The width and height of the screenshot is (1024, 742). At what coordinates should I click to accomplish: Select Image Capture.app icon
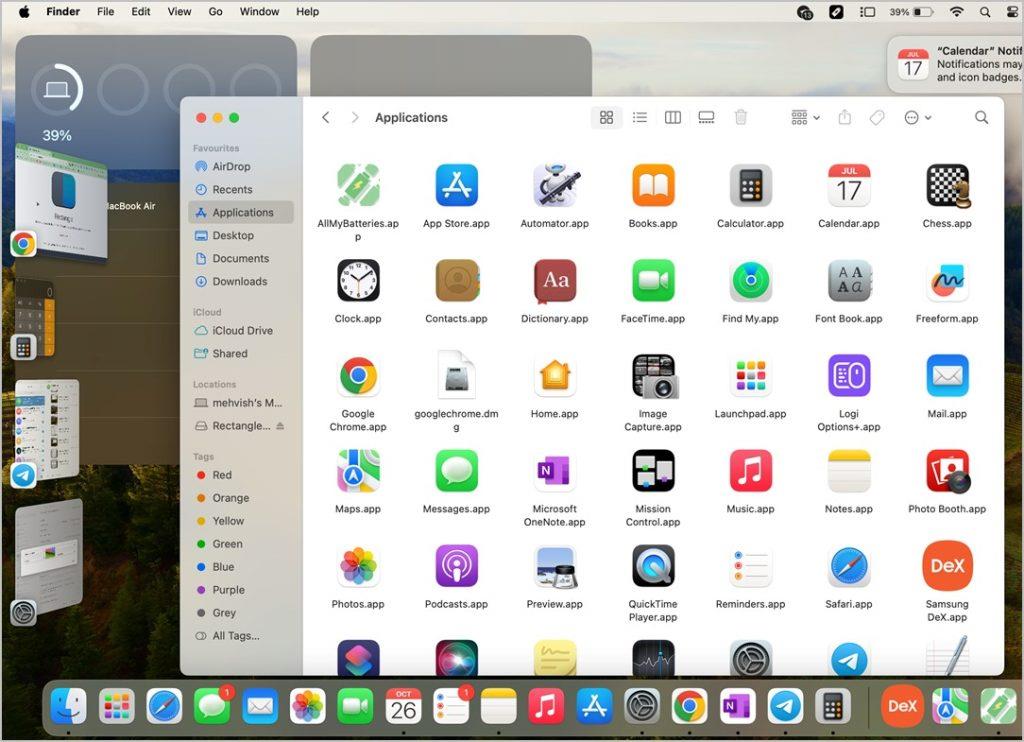(653, 376)
